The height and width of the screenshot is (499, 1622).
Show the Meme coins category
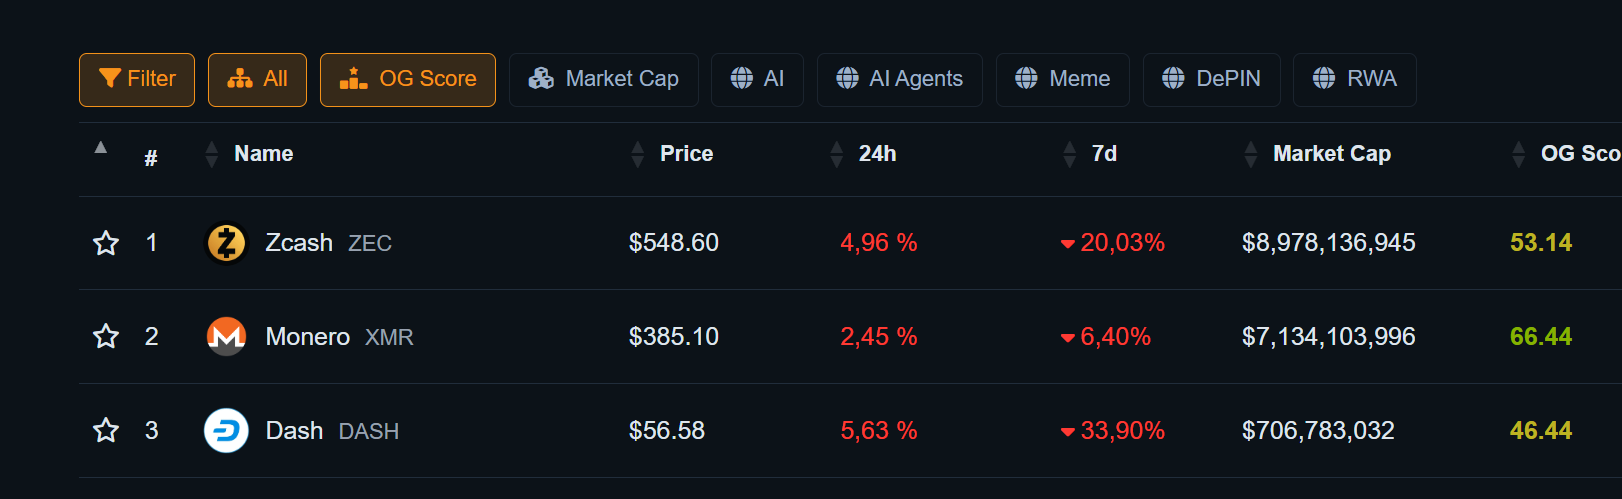point(1063,79)
